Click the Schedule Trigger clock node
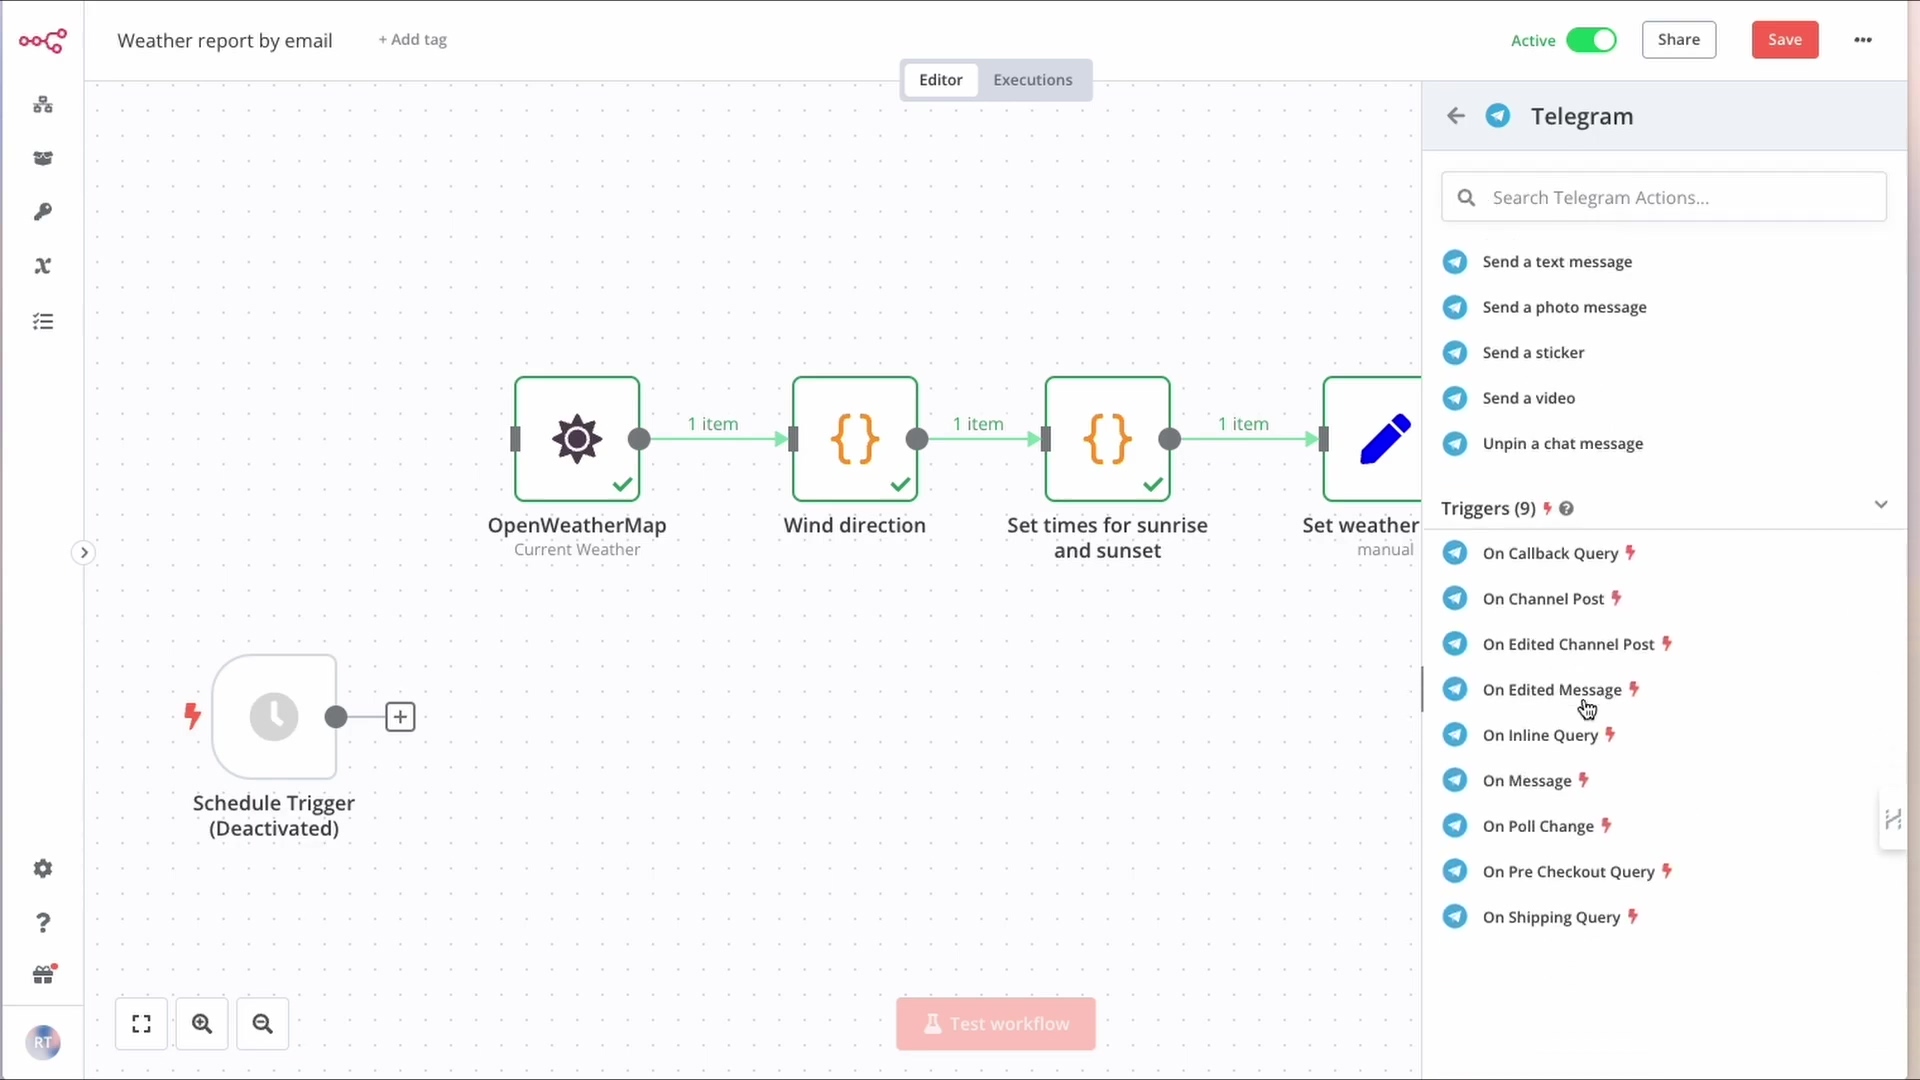 coord(274,717)
